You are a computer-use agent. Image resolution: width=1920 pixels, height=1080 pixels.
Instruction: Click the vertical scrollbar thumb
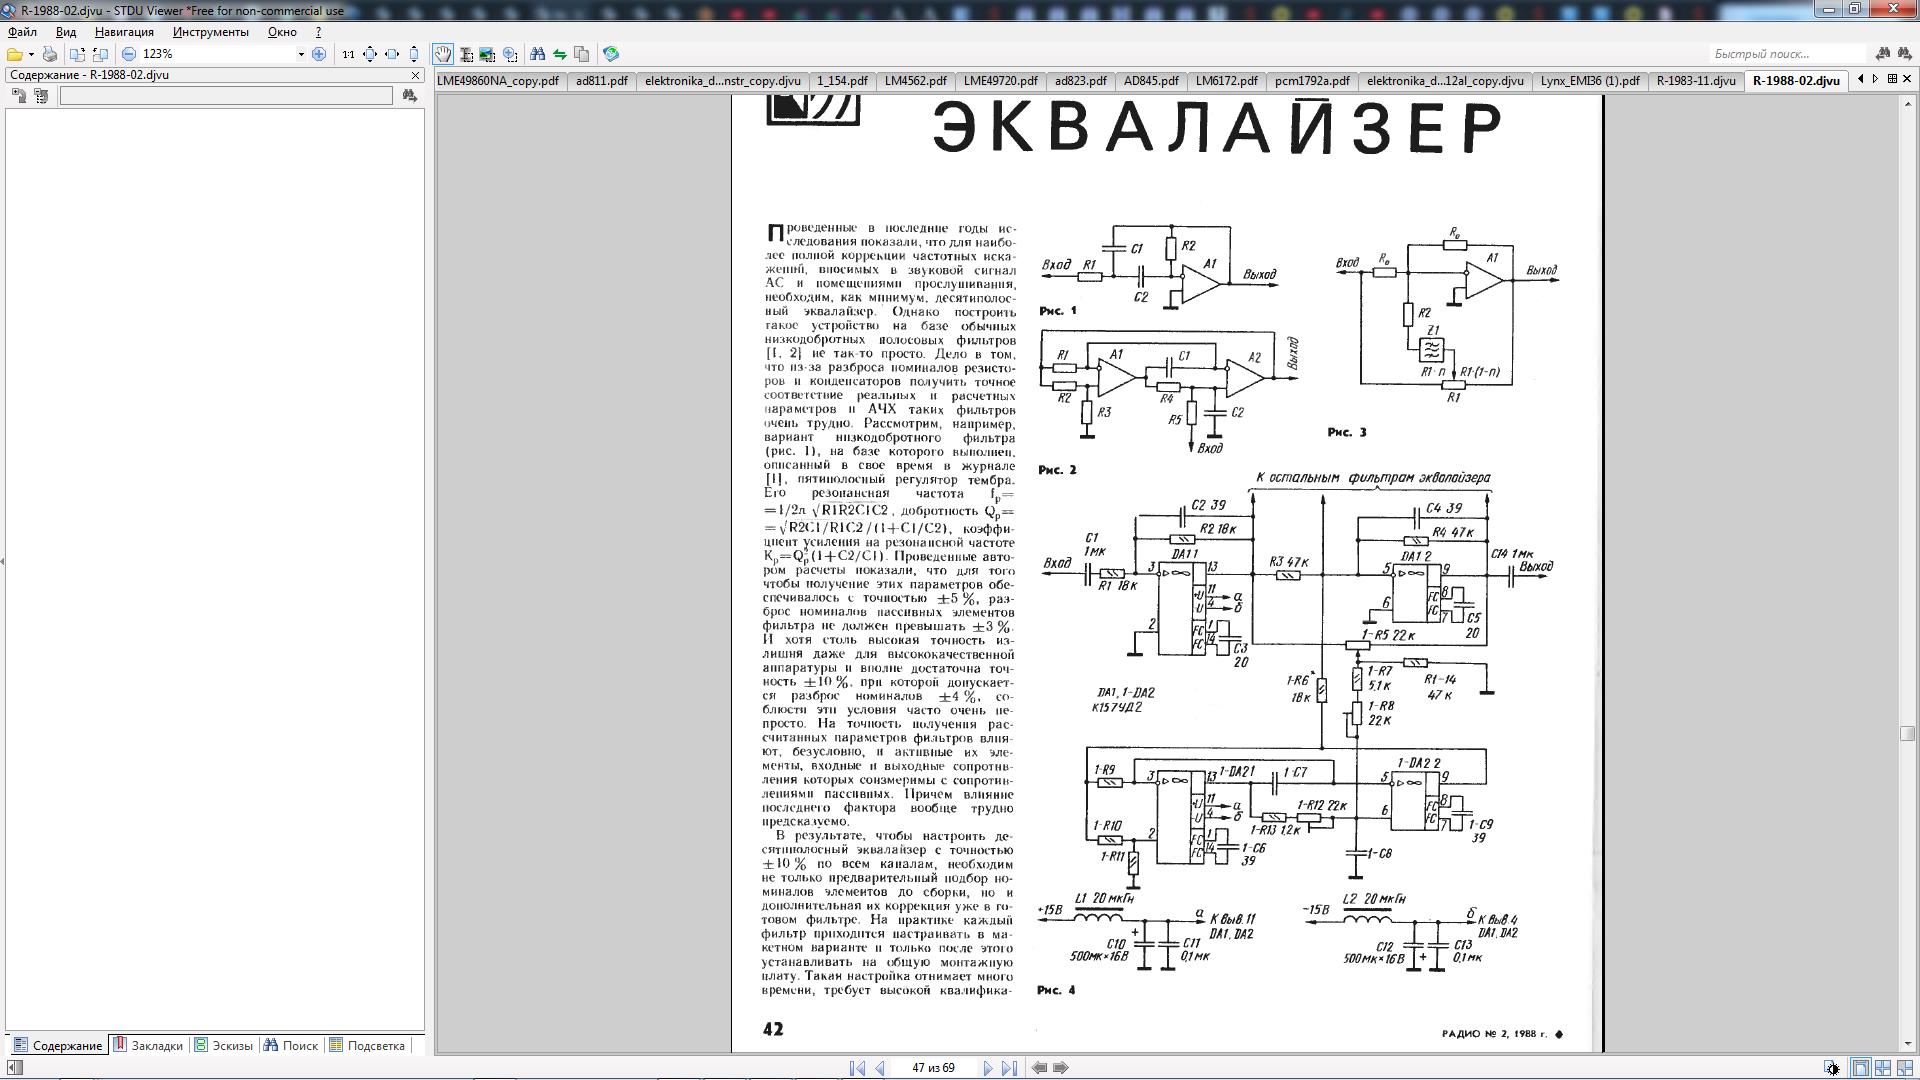pyautogui.click(x=1907, y=733)
